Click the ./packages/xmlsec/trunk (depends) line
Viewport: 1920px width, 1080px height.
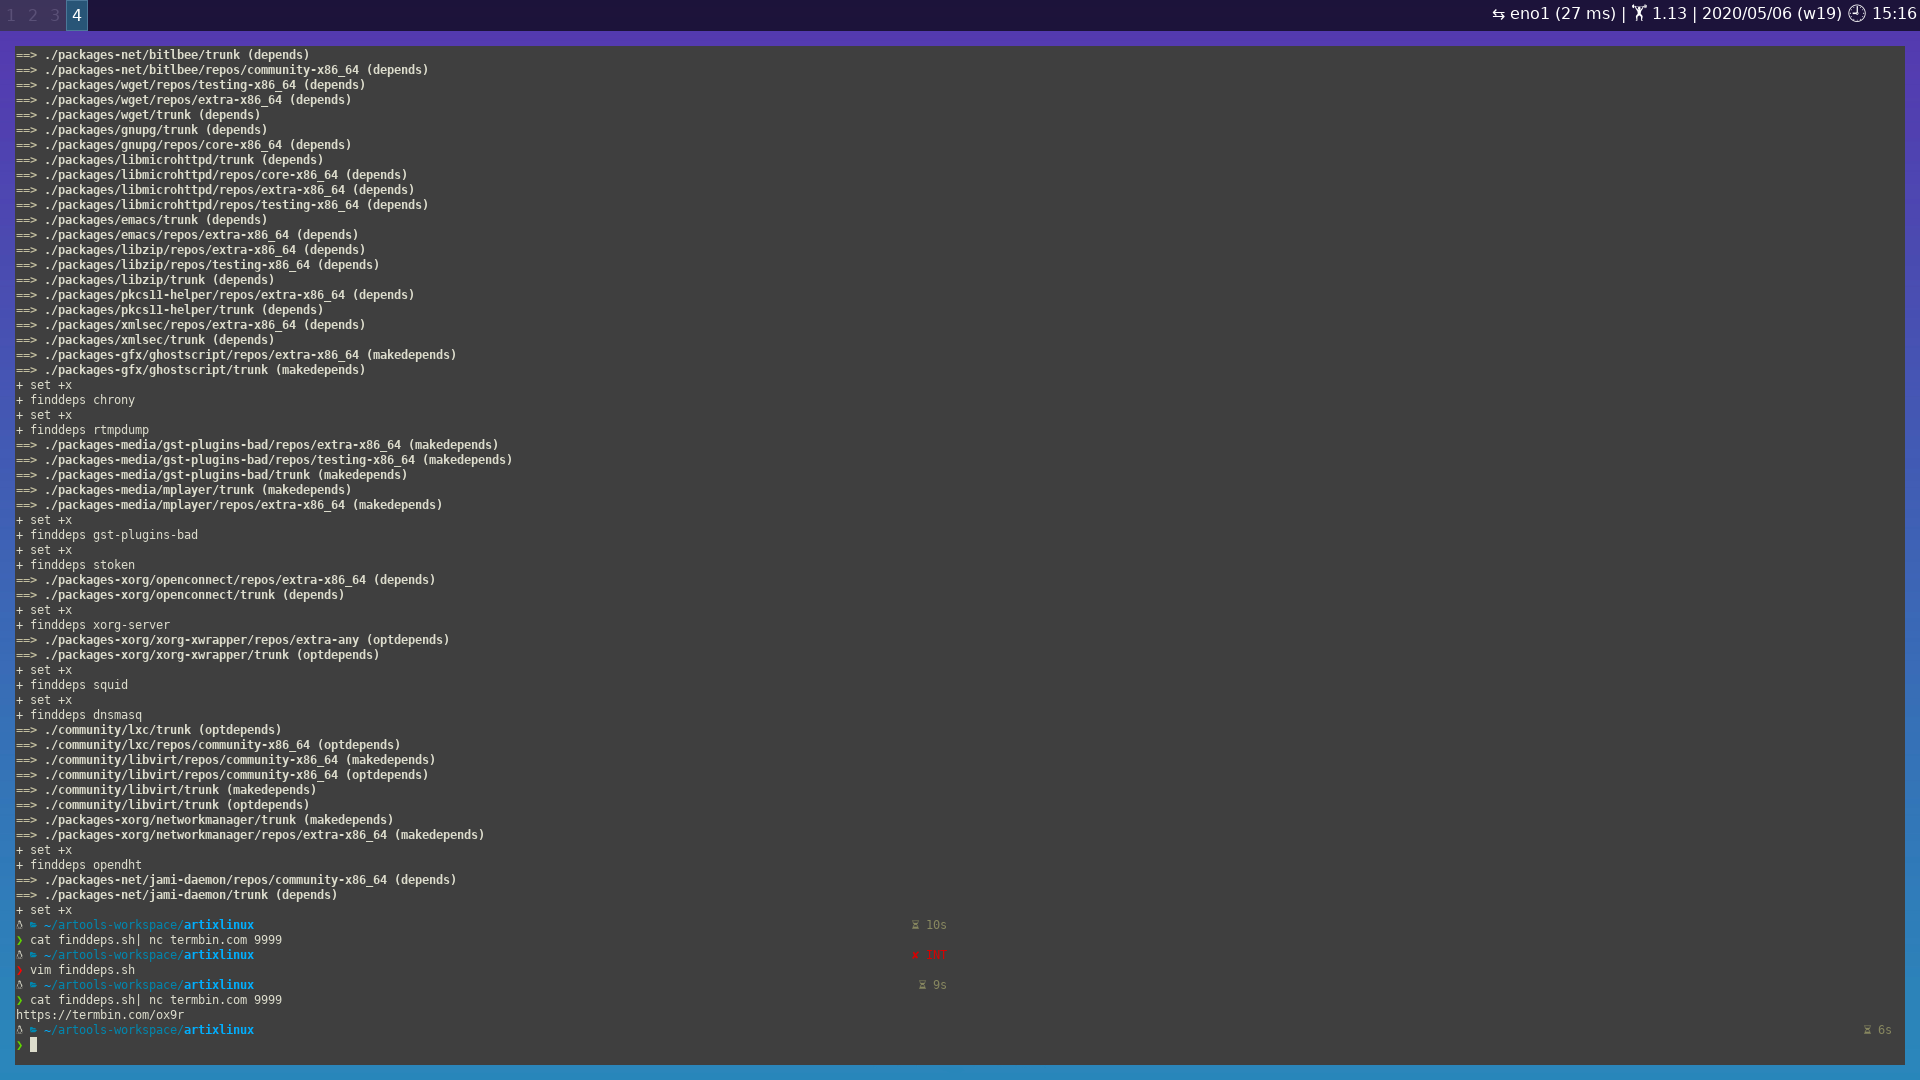click(145, 340)
